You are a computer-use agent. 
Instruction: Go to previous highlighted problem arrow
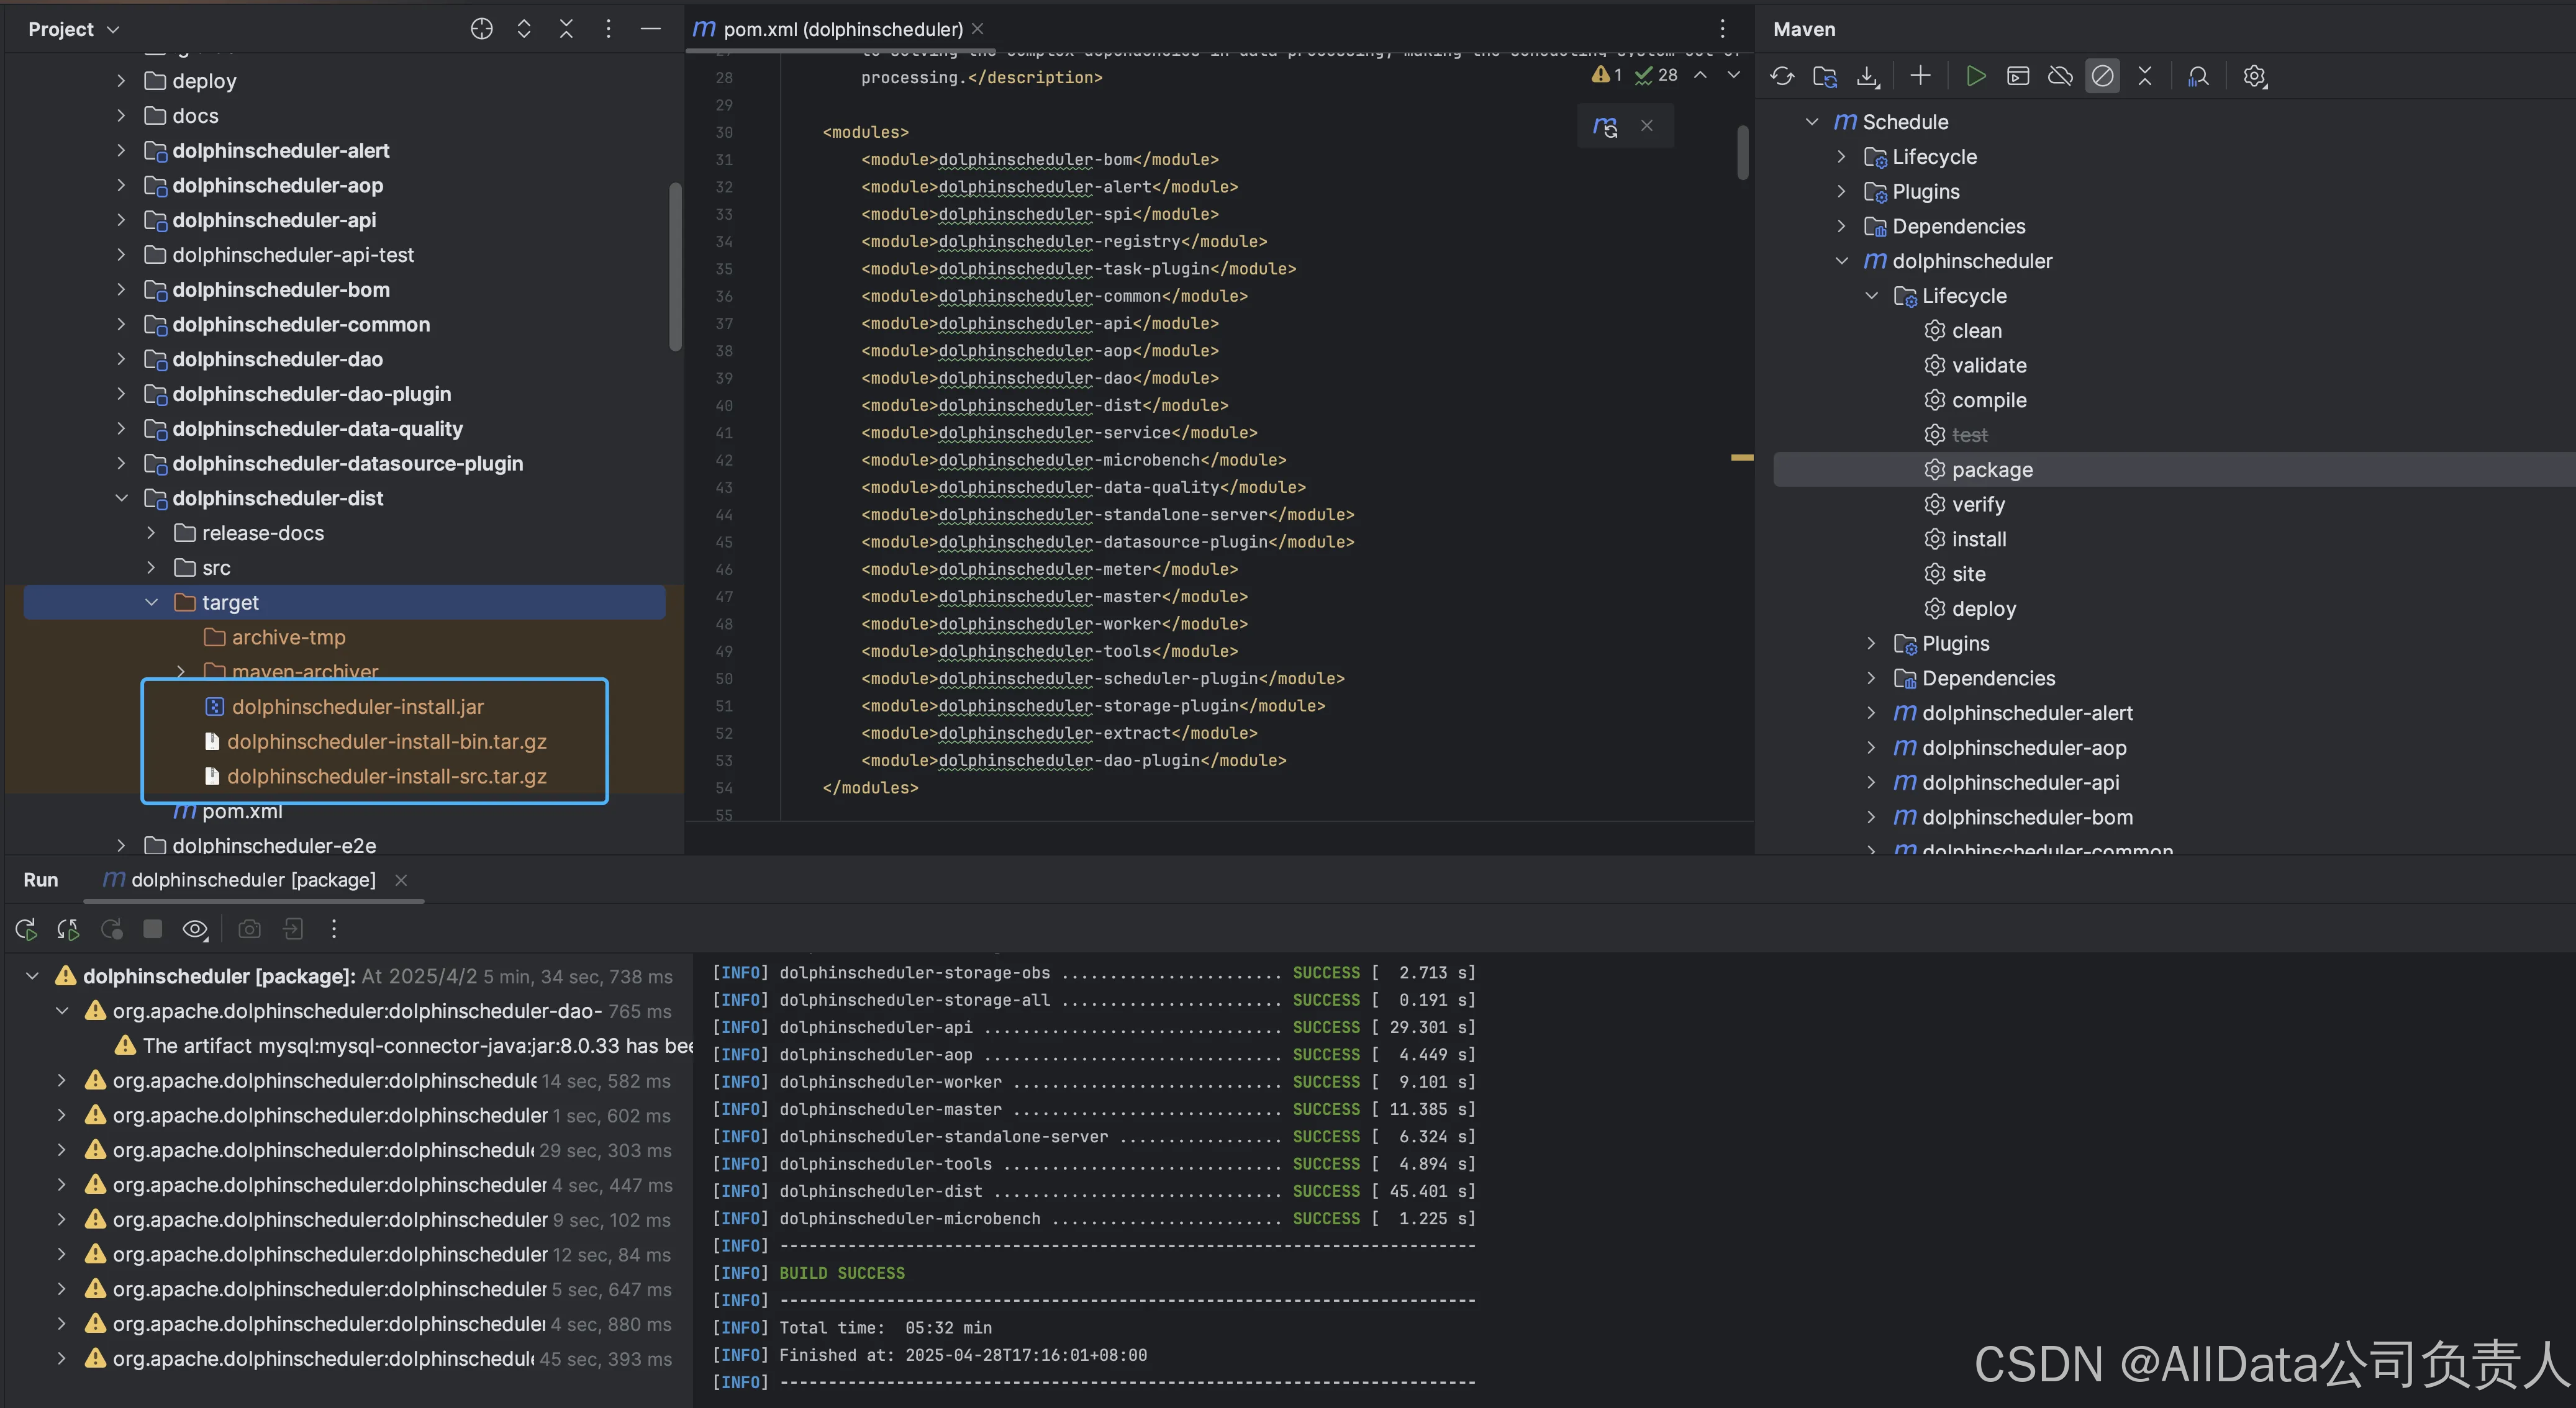(x=1700, y=75)
